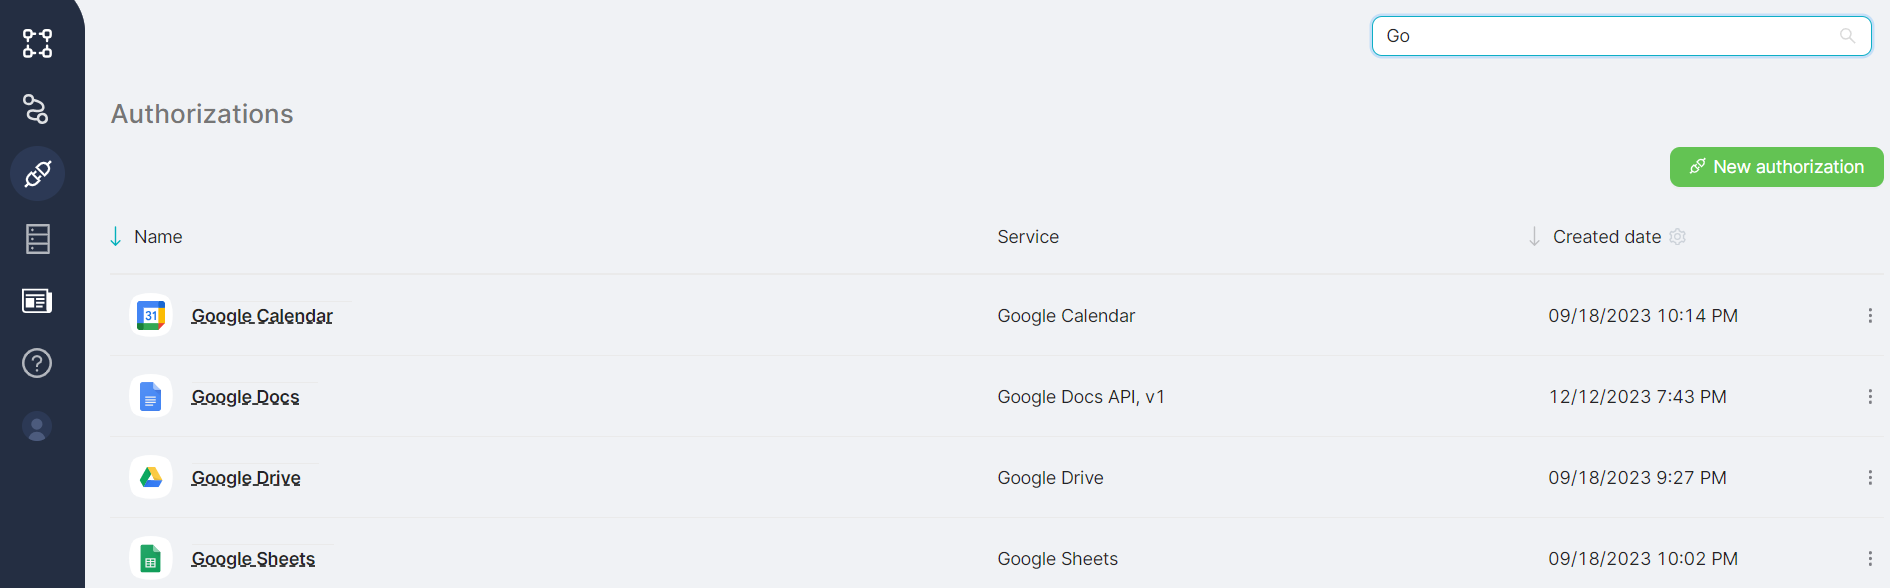
Task: Open the help question mark icon
Action: pyautogui.click(x=37, y=363)
